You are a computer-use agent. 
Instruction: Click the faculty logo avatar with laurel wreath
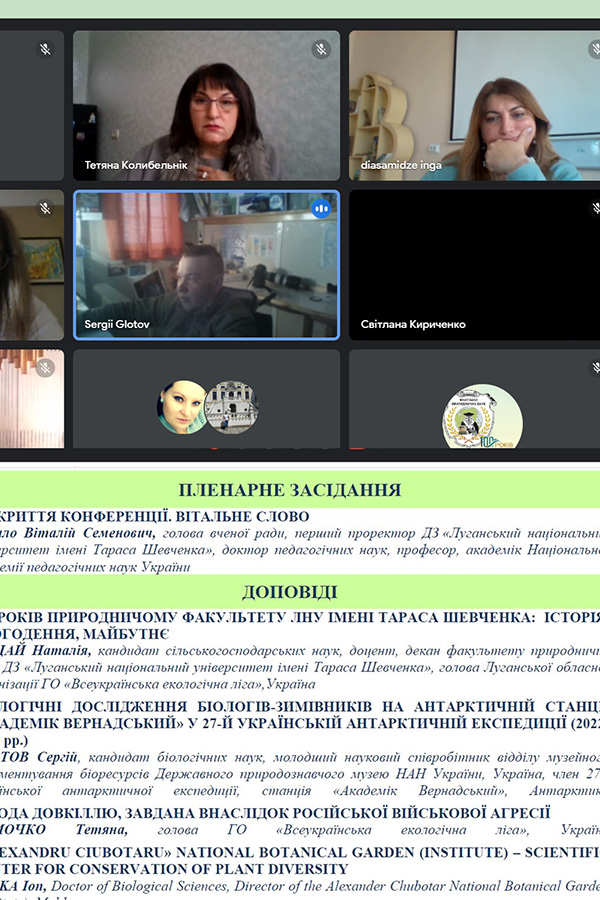[x=482, y=417]
